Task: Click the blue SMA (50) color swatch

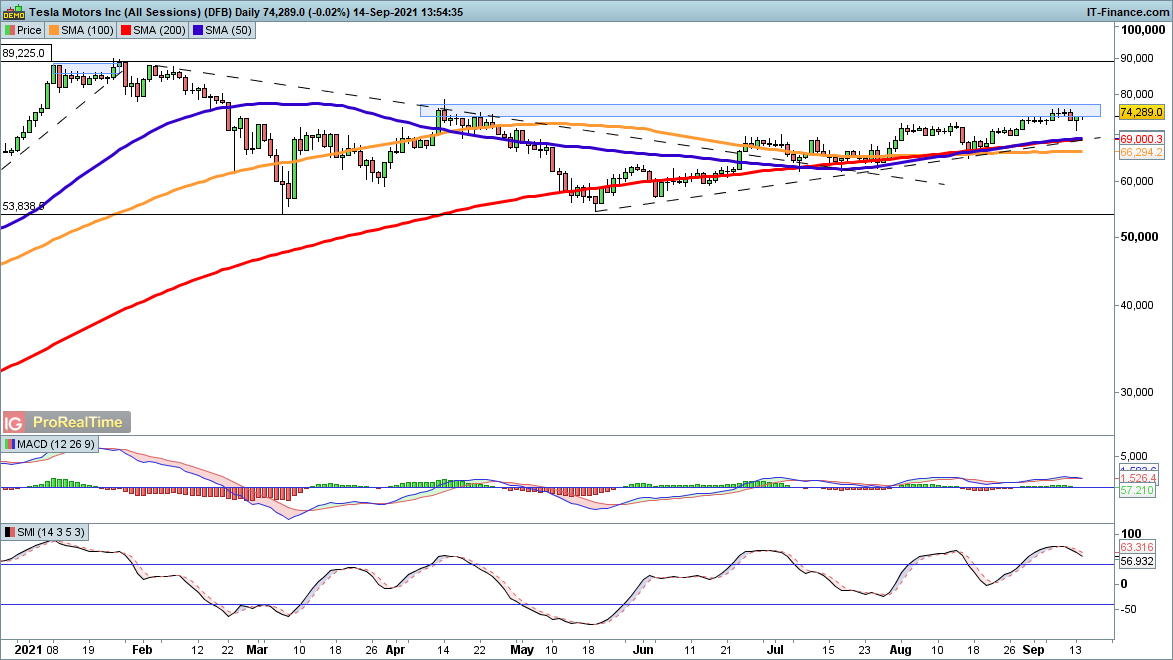Action: [x=198, y=31]
